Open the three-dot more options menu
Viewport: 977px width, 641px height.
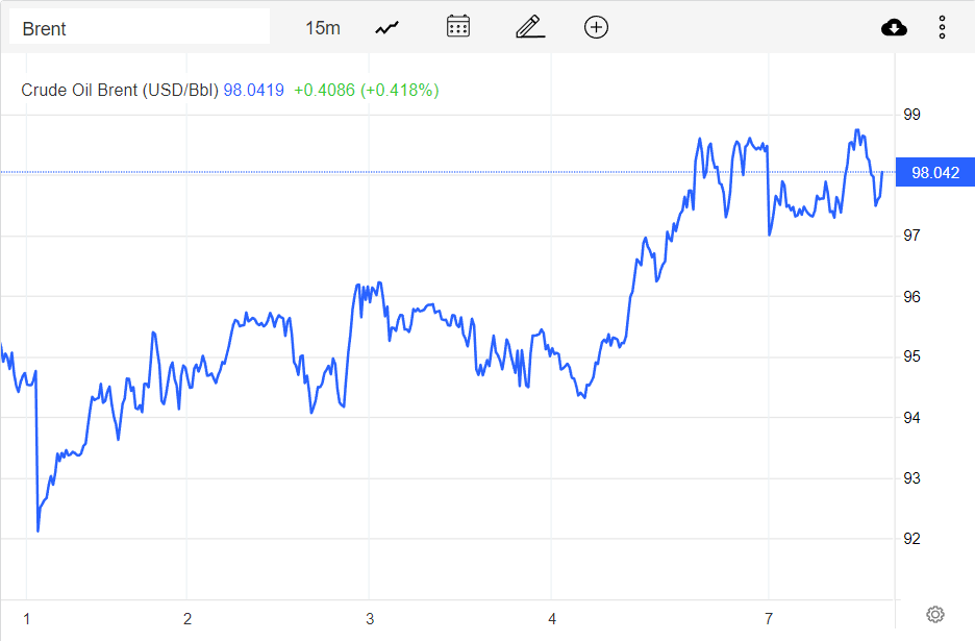click(942, 27)
